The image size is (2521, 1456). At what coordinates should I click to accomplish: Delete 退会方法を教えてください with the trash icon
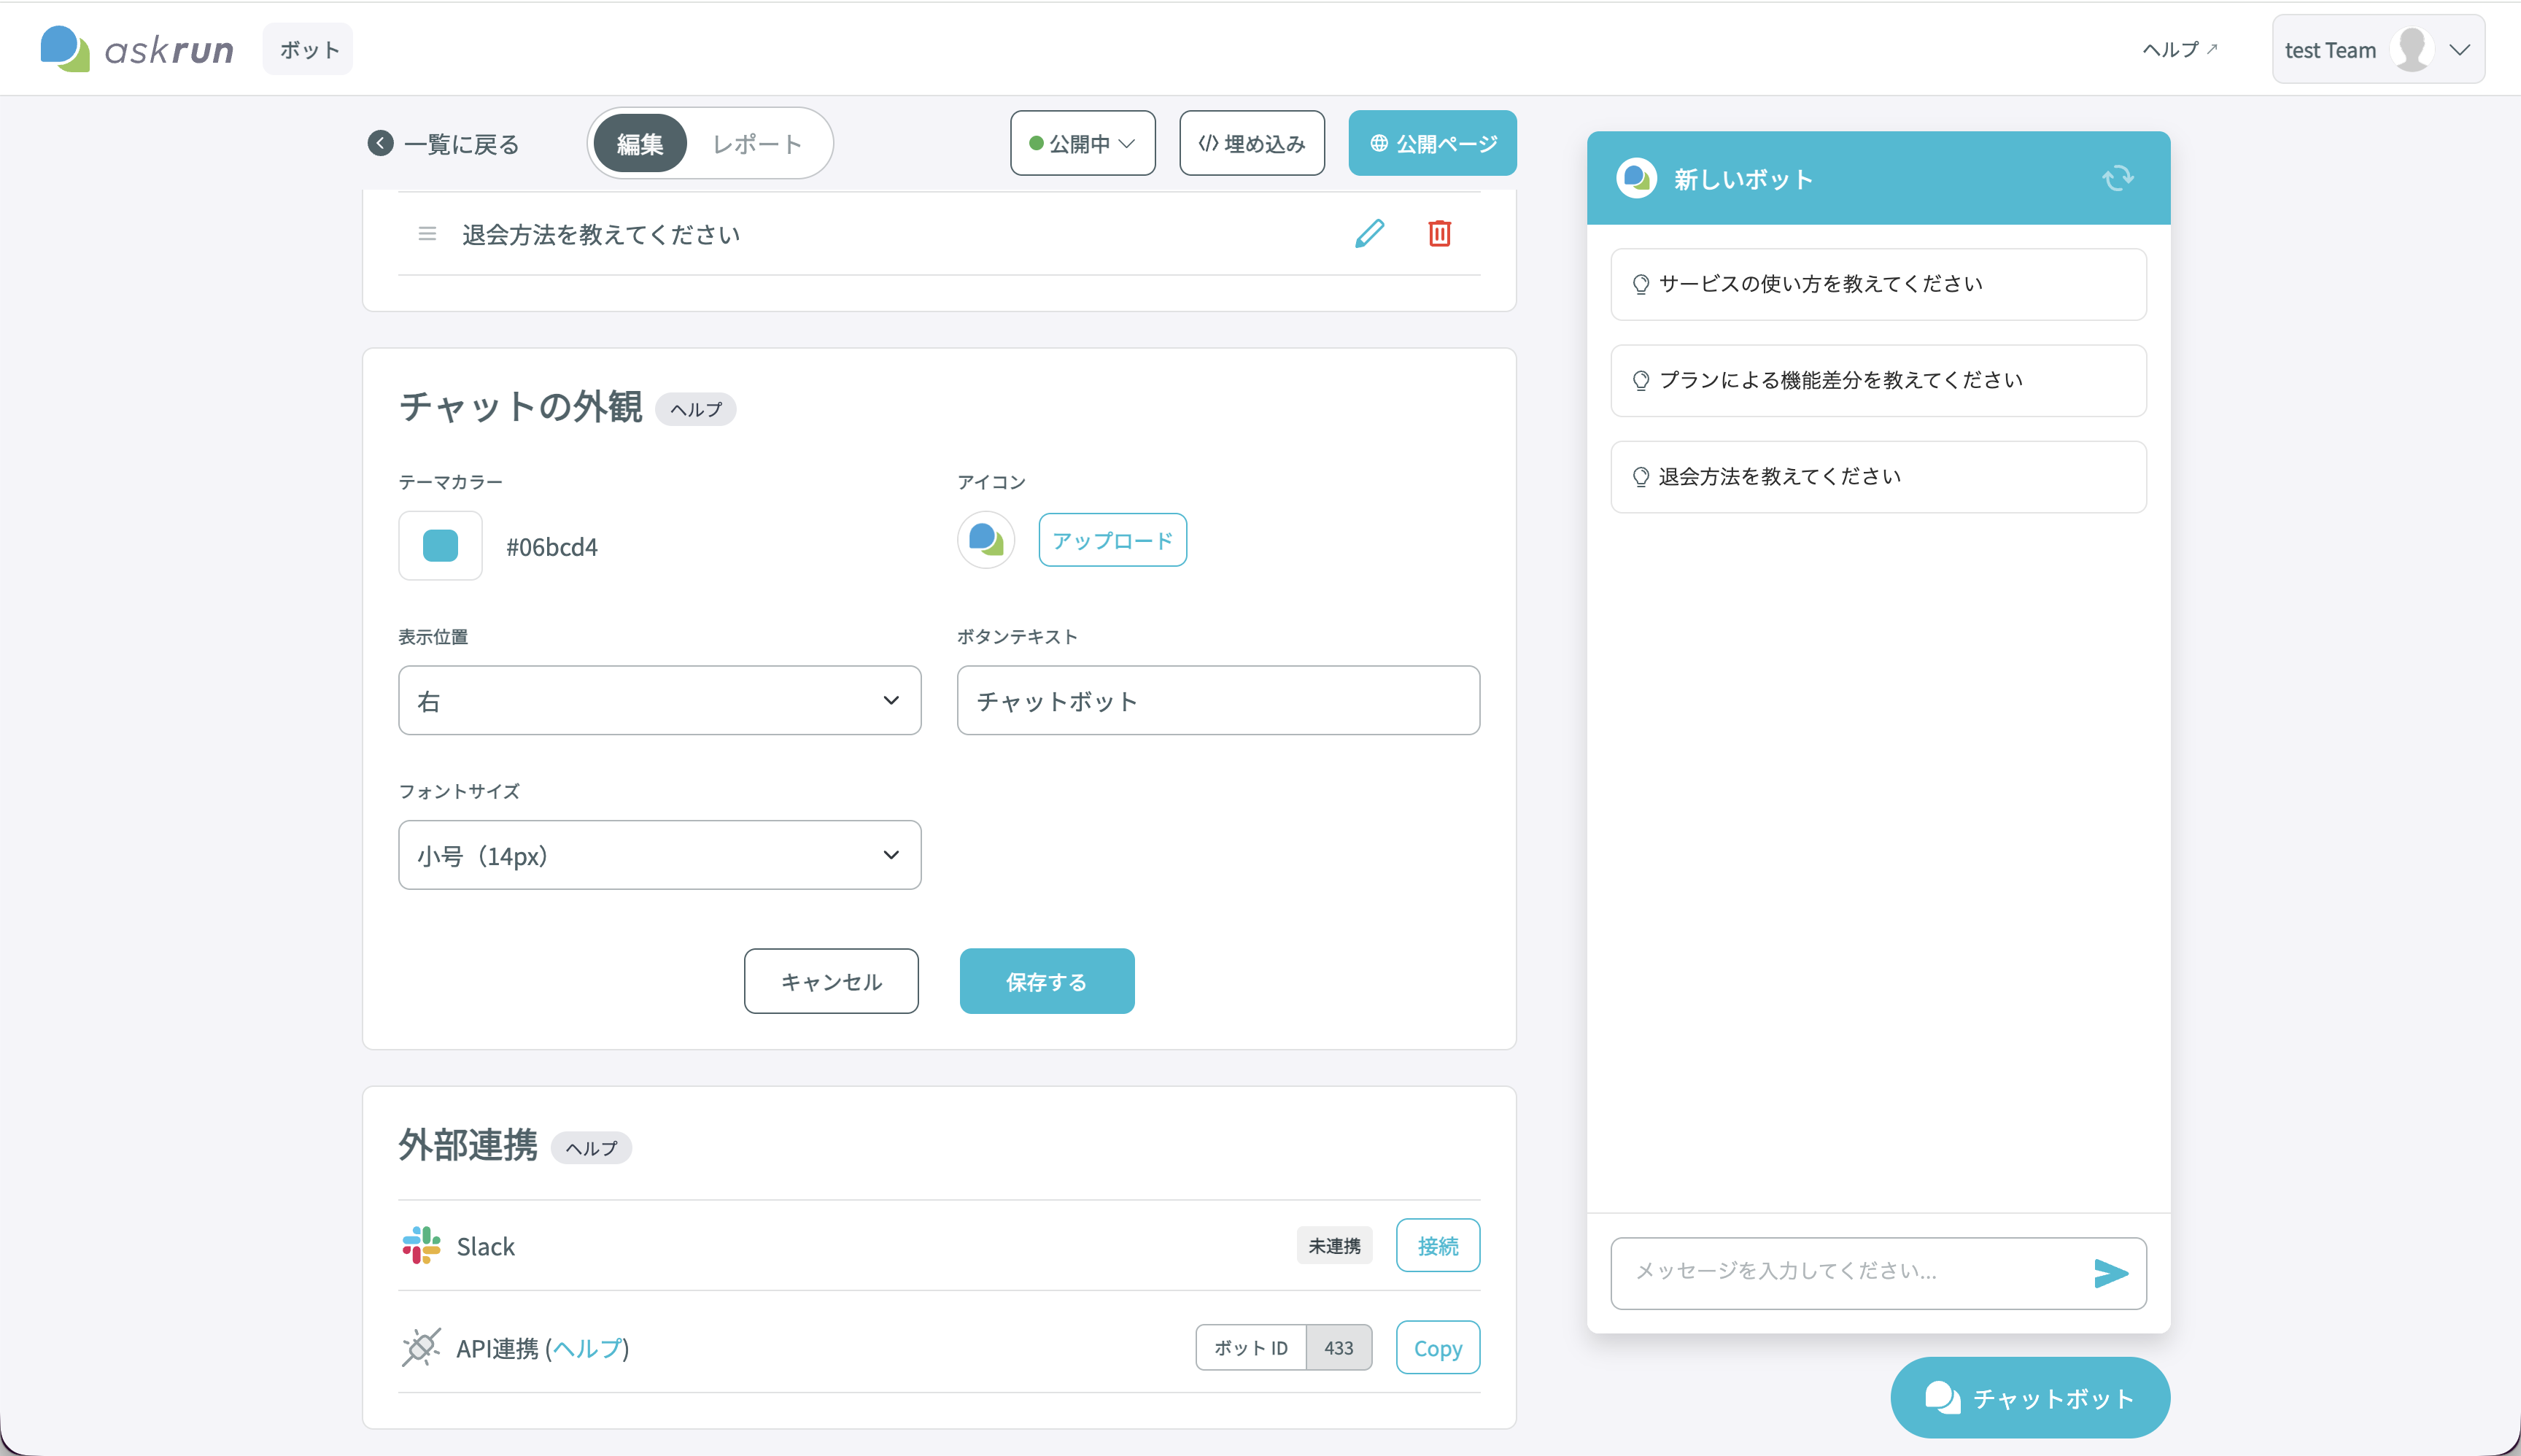(x=1439, y=233)
